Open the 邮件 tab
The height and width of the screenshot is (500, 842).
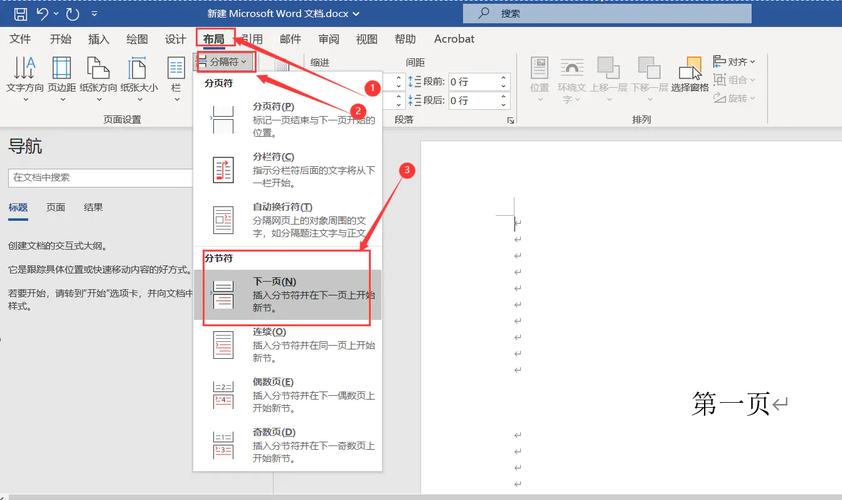pyautogui.click(x=291, y=39)
